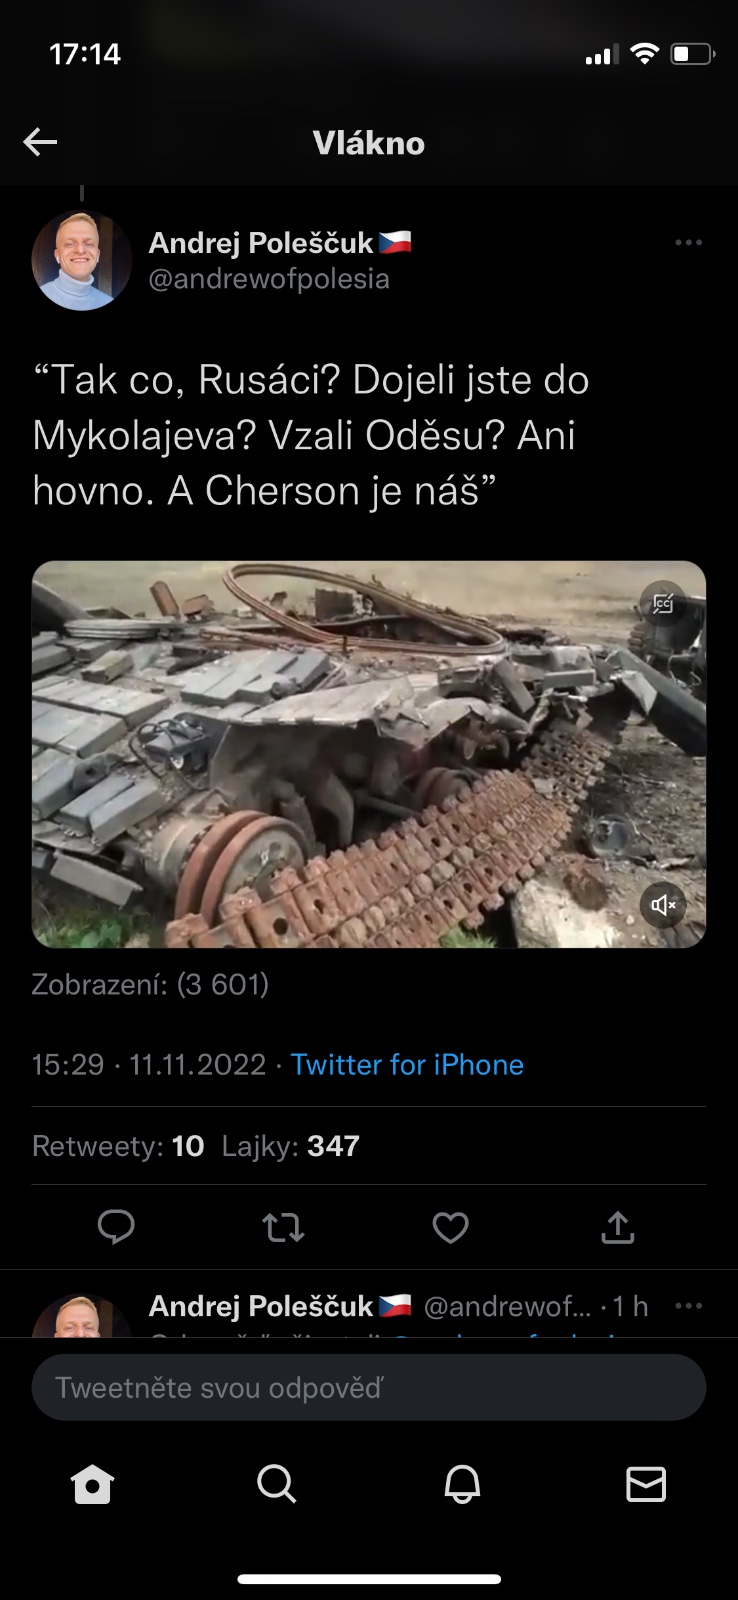
Task: Open the Search tab magnifier
Action: point(276,1484)
